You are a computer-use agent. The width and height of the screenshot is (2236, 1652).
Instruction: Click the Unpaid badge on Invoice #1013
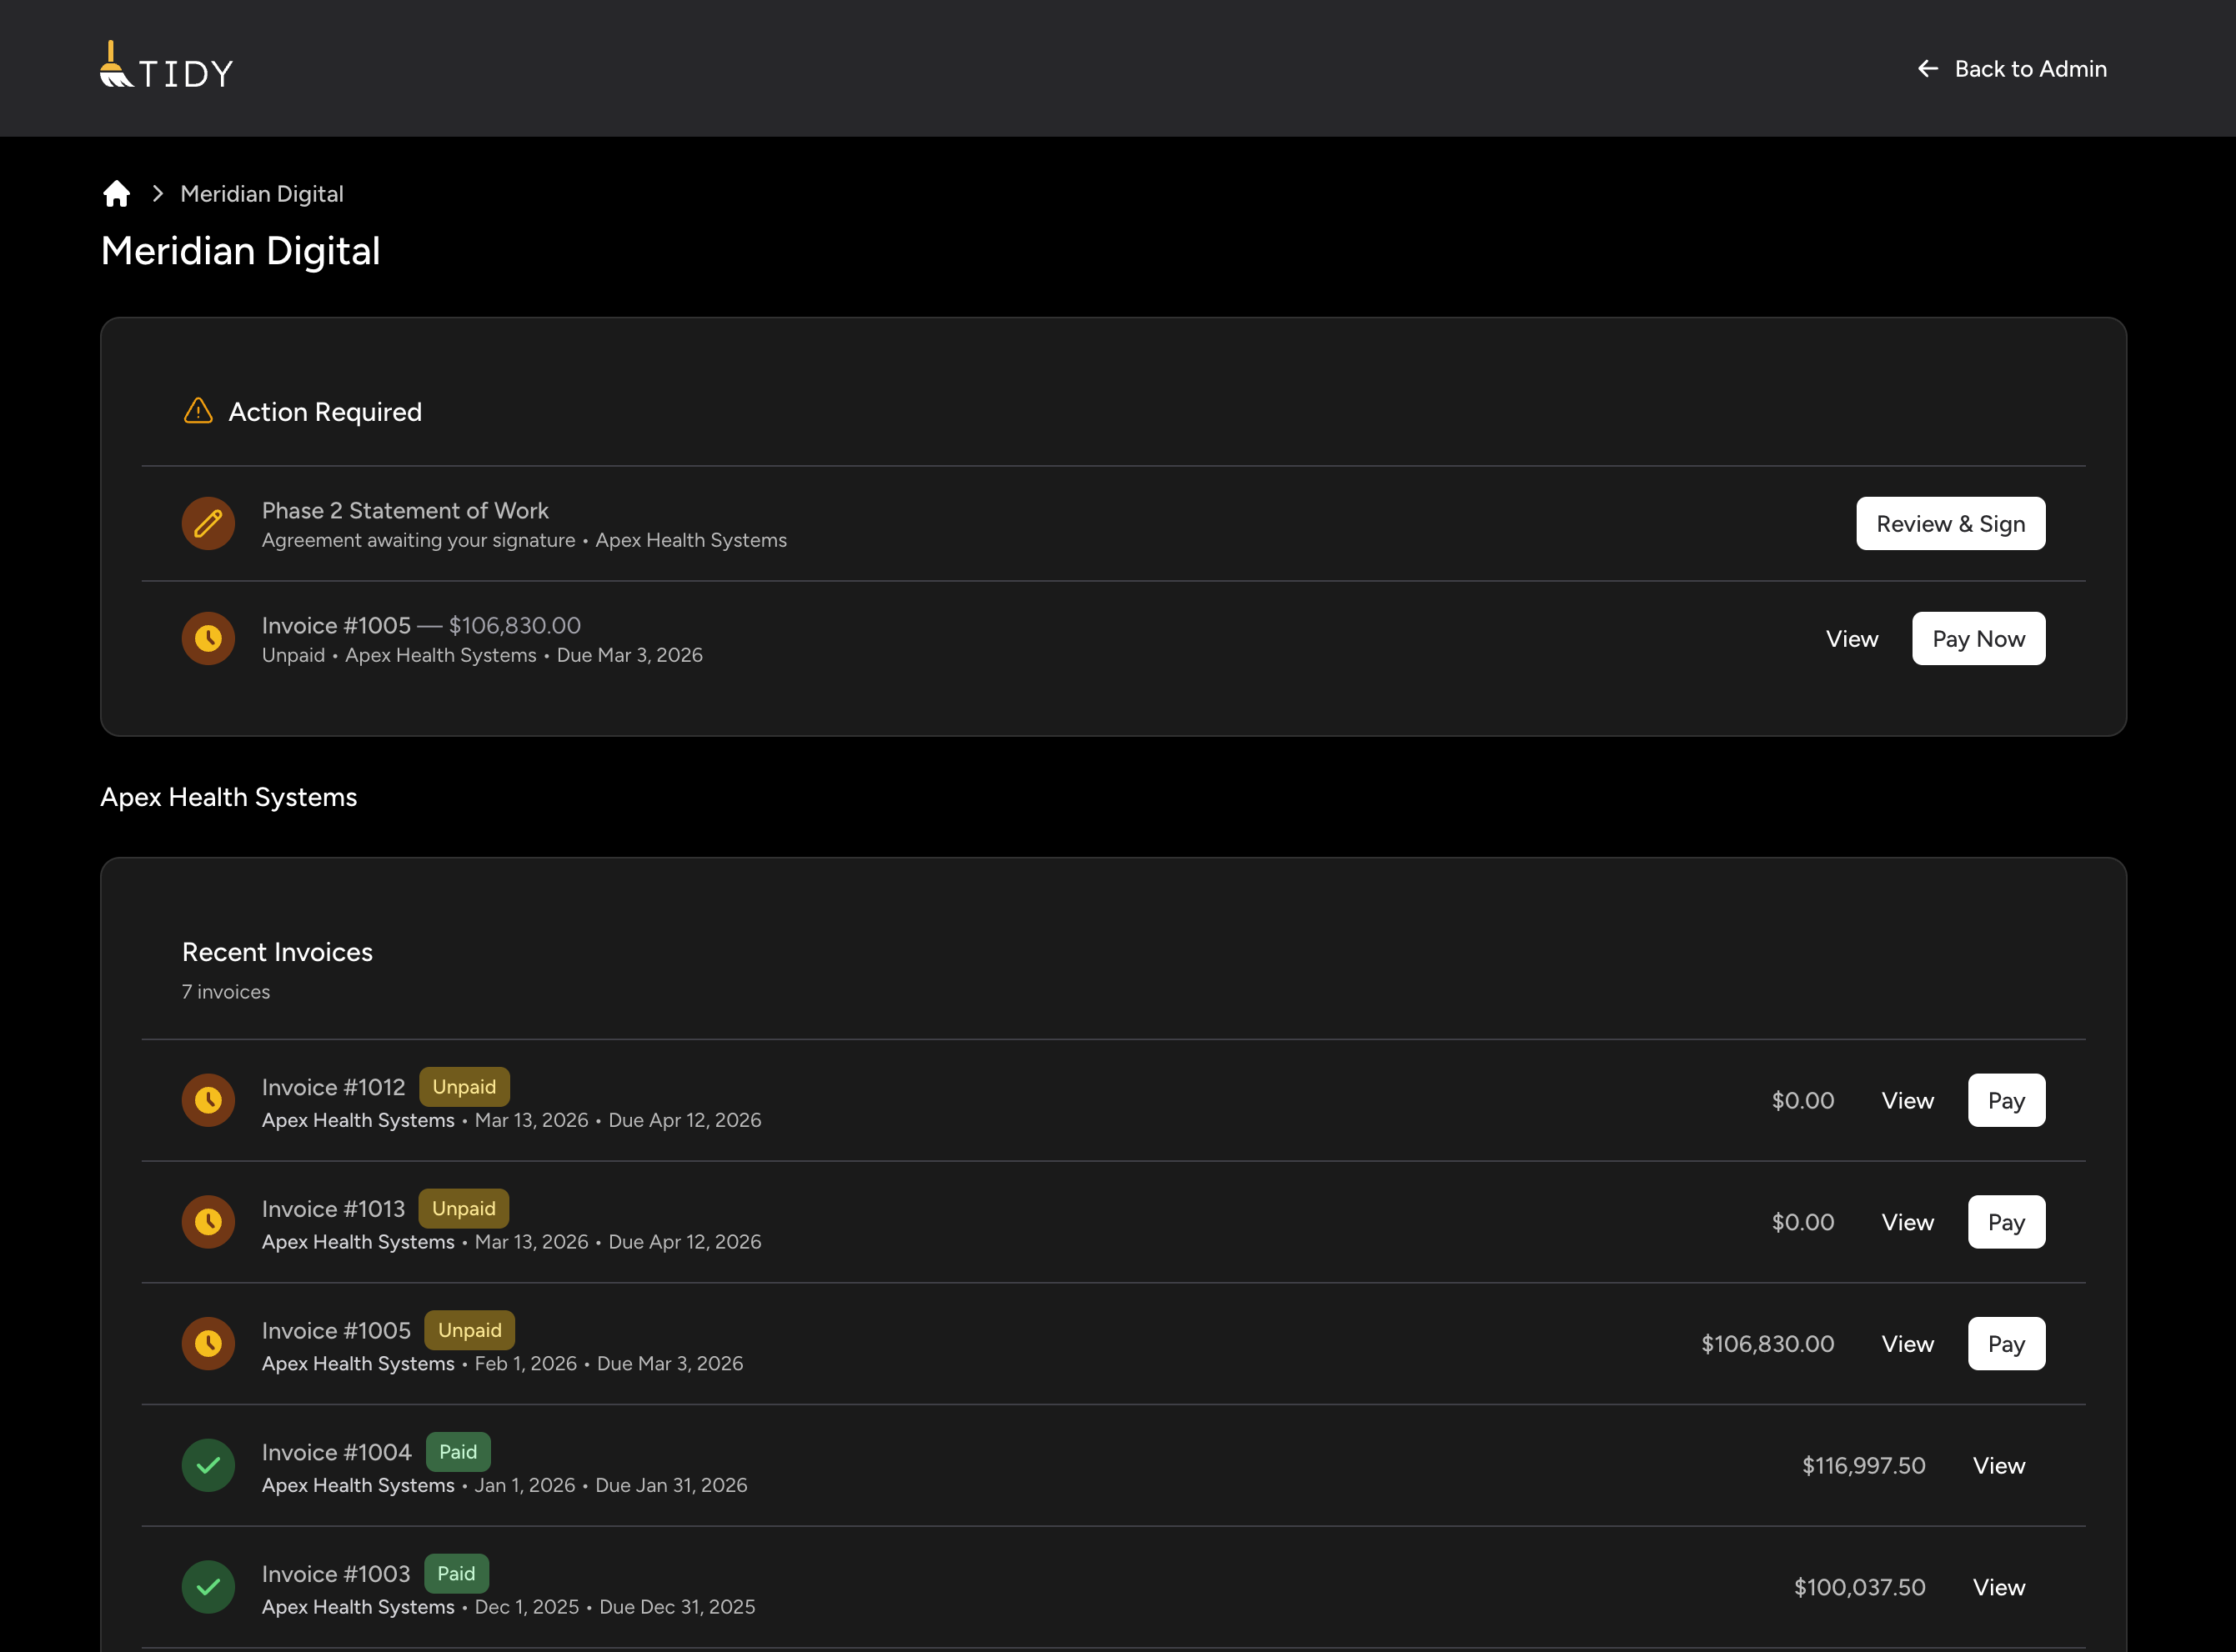463,1208
